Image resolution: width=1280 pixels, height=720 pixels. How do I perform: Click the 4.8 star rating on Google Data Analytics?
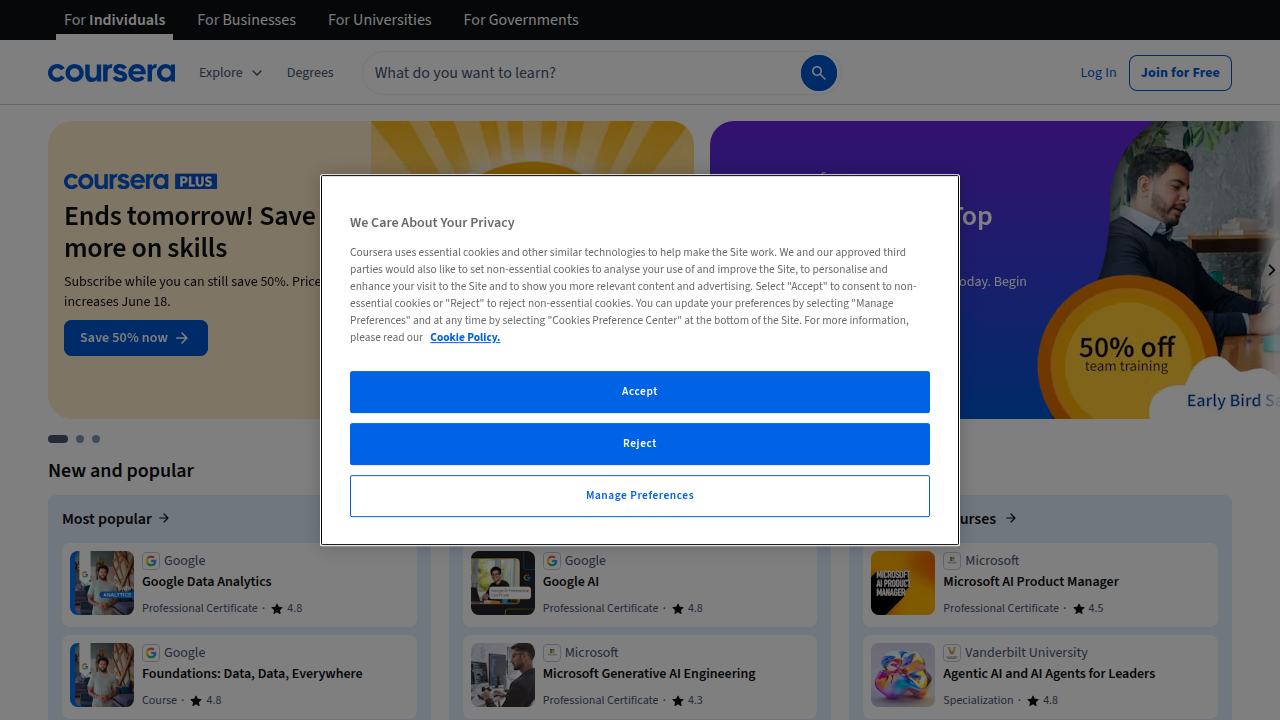point(286,608)
